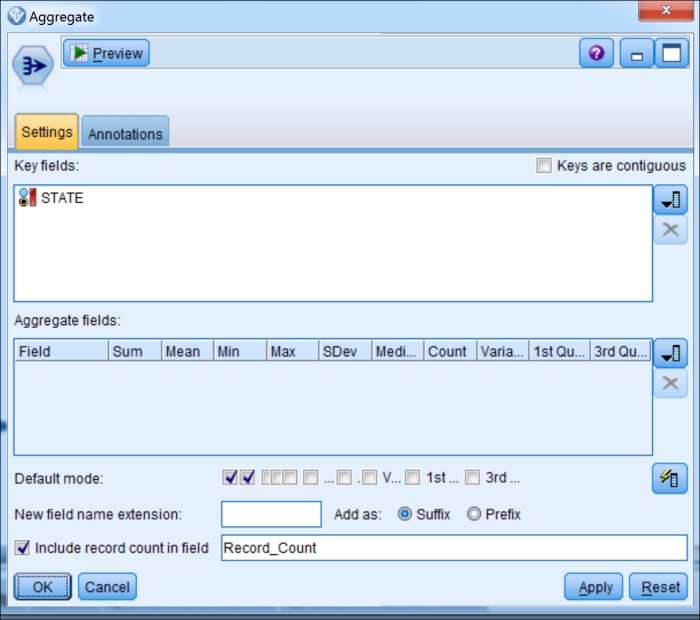Image resolution: width=700 pixels, height=620 pixels.
Task: Minimize the dialog using the toolbar minimize icon
Action: click(x=637, y=53)
